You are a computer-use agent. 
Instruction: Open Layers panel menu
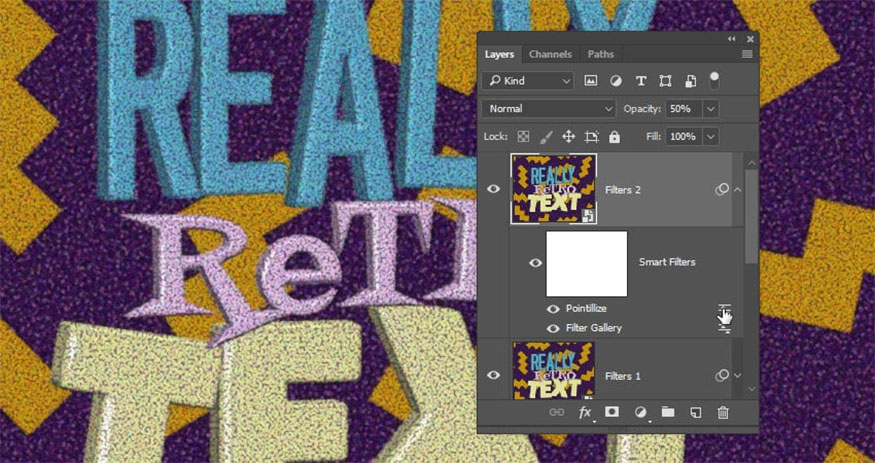(747, 54)
